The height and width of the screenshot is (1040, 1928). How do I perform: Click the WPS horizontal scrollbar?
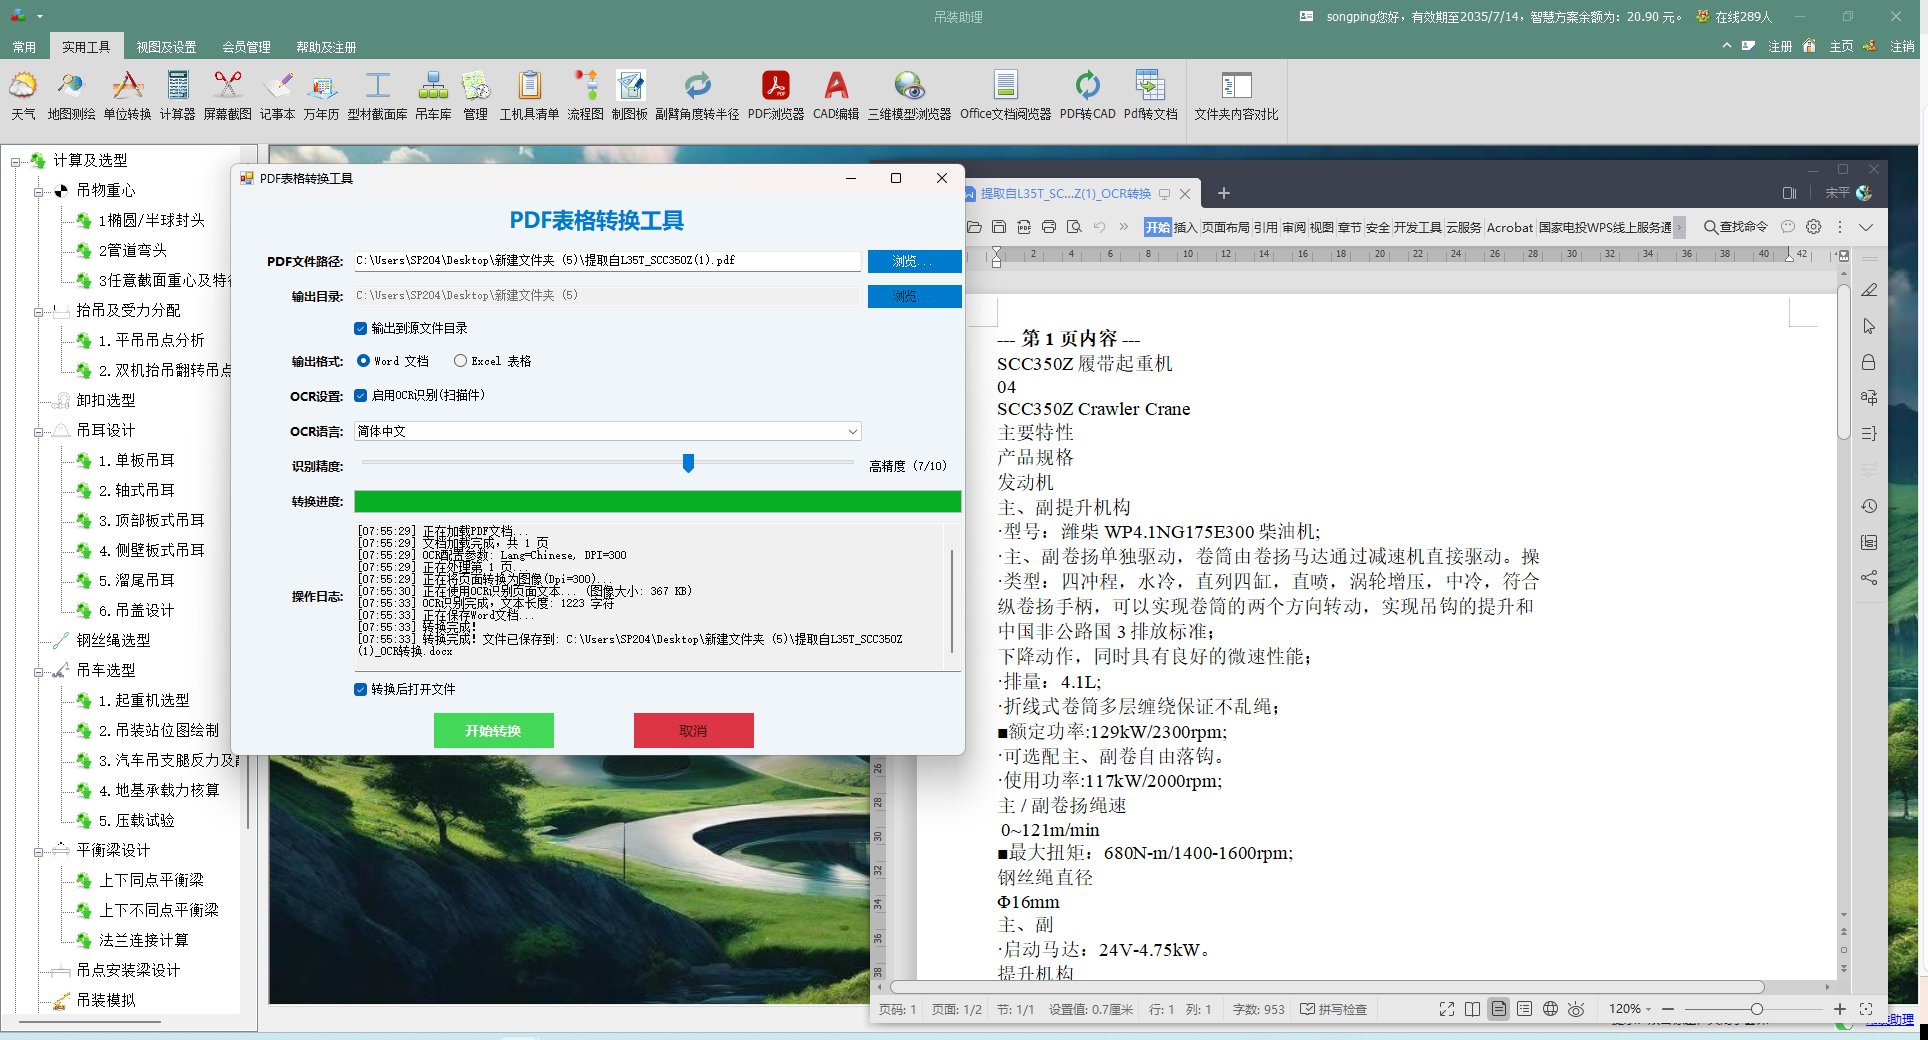point(1328,987)
